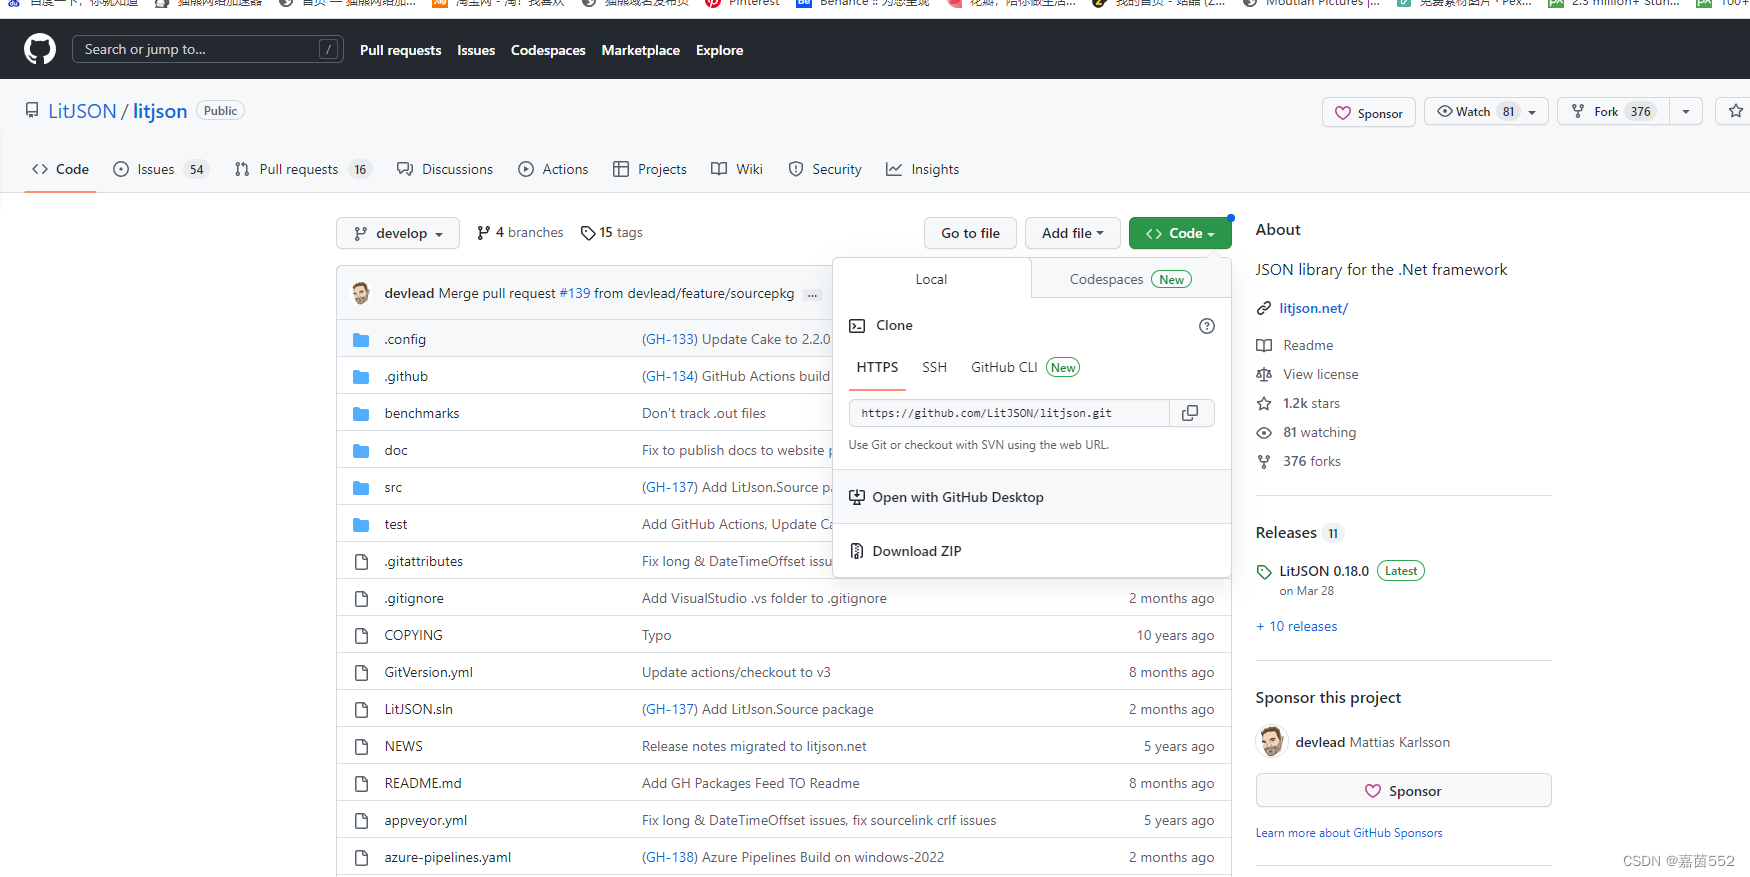The height and width of the screenshot is (877, 1750).
Task: Copy the HTTPS clone URL
Action: (1190, 413)
